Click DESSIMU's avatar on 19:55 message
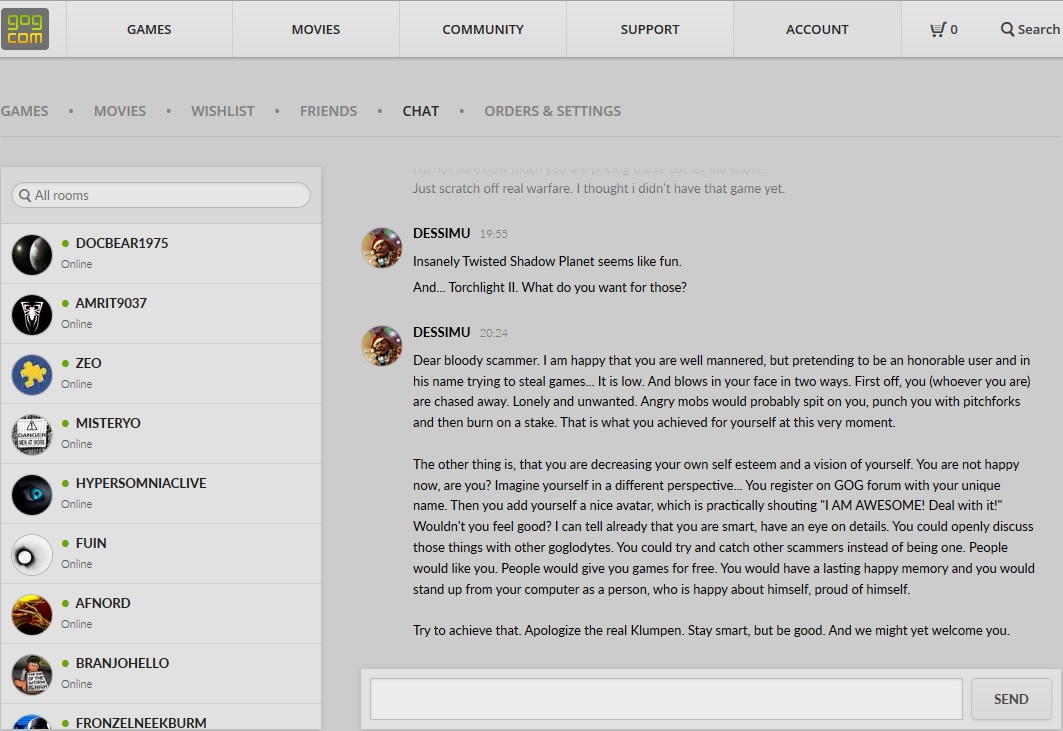 point(382,248)
